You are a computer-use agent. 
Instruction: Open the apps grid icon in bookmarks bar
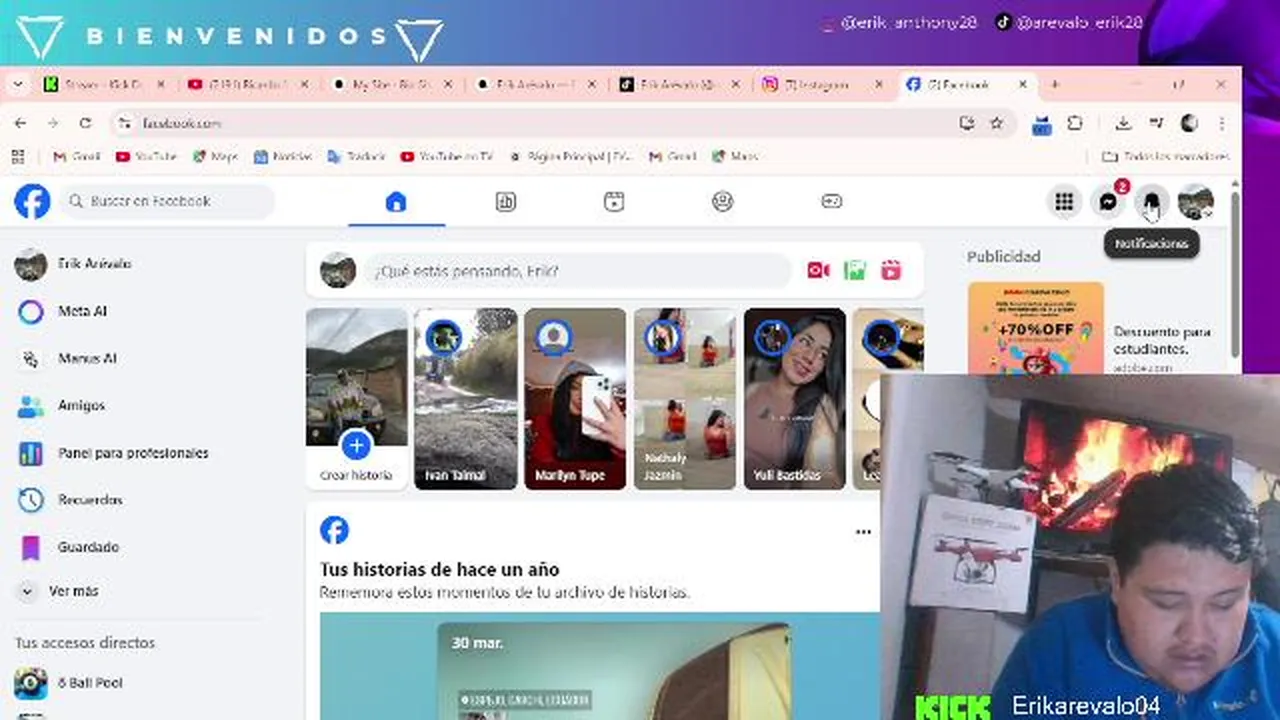click(17, 157)
